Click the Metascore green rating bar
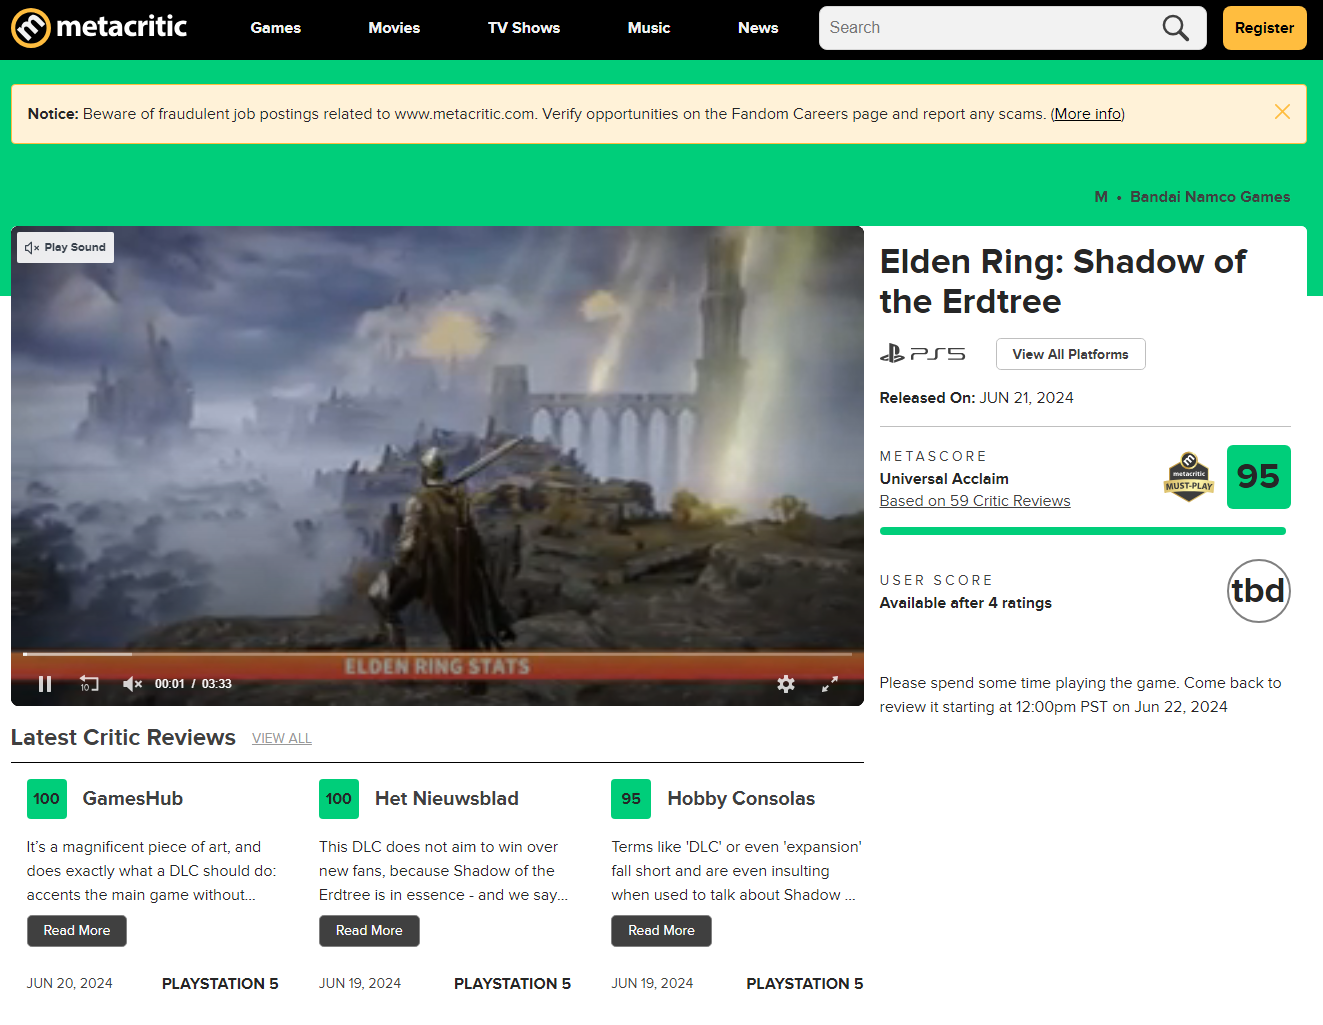This screenshot has height=1025, width=1323. (x=1083, y=531)
